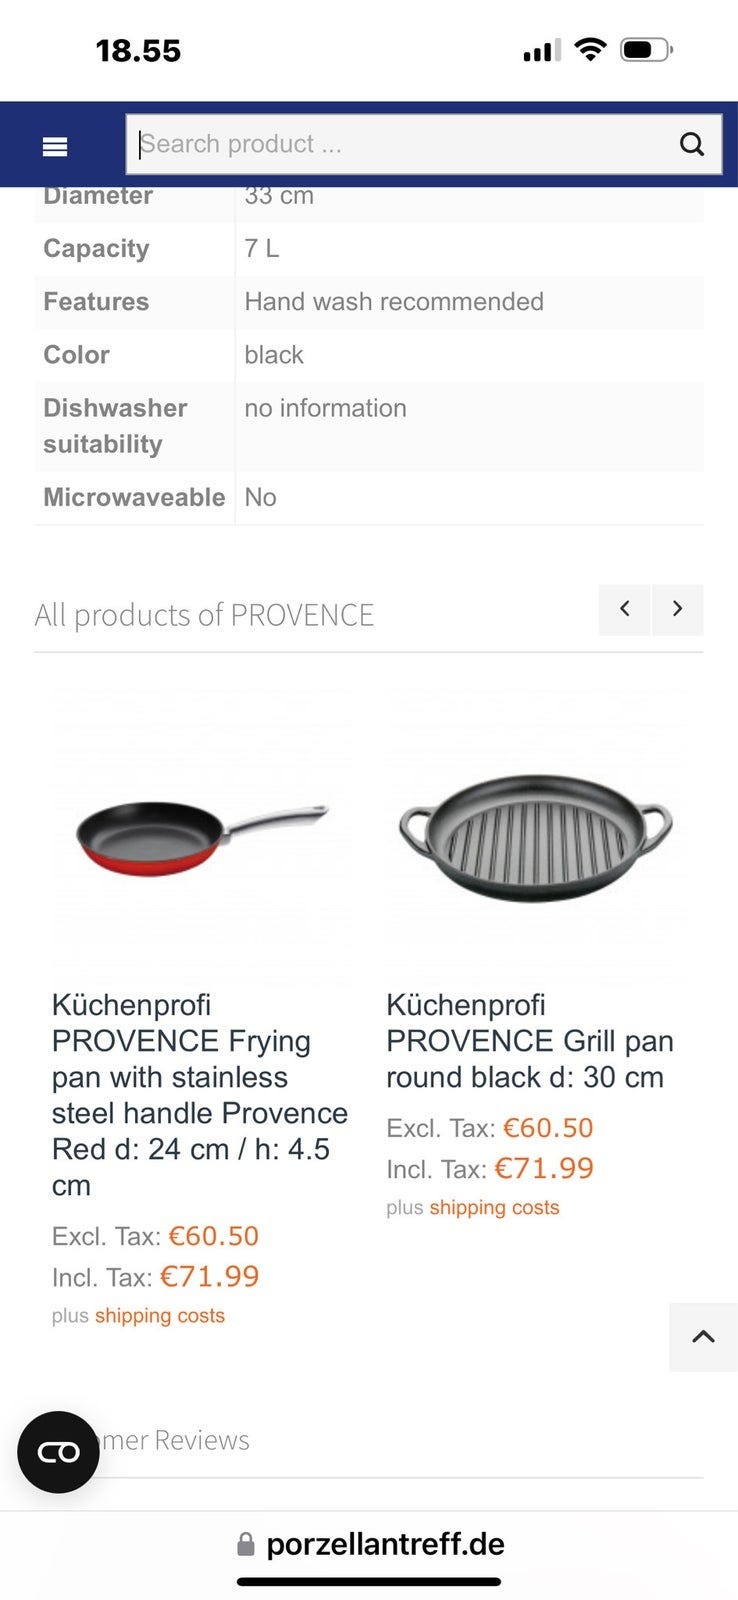The width and height of the screenshot is (738, 1600).
Task: Show previous PROVENCE products
Action: point(624,609)
